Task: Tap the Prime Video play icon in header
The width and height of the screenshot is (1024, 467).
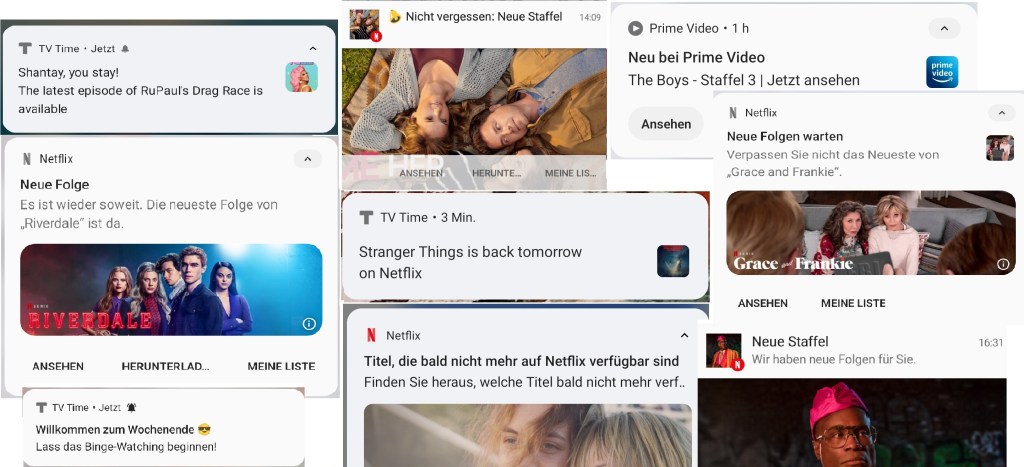Action: coord(635,28)
